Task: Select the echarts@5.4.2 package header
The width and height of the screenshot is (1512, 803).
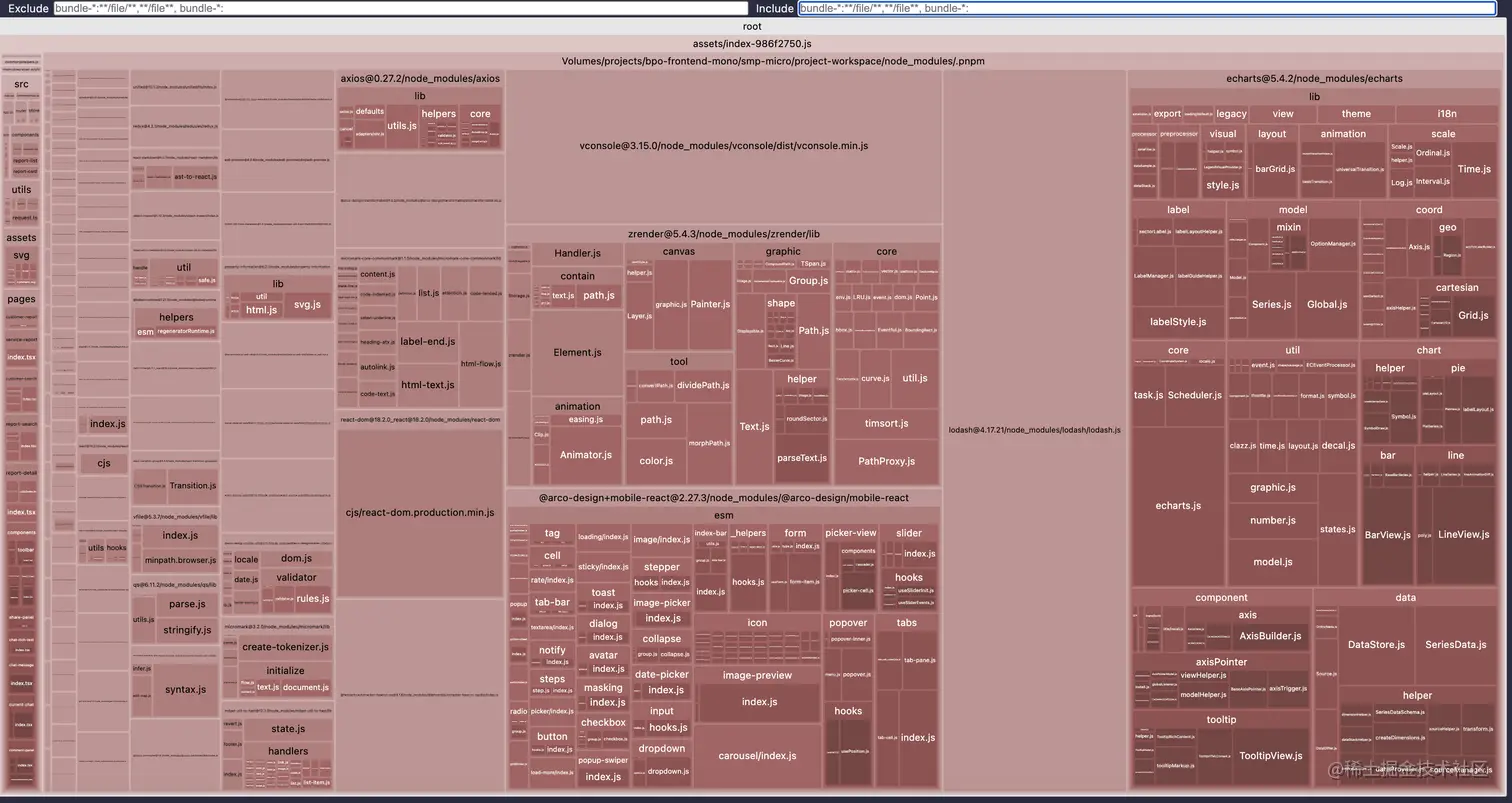Action: 1314,78
